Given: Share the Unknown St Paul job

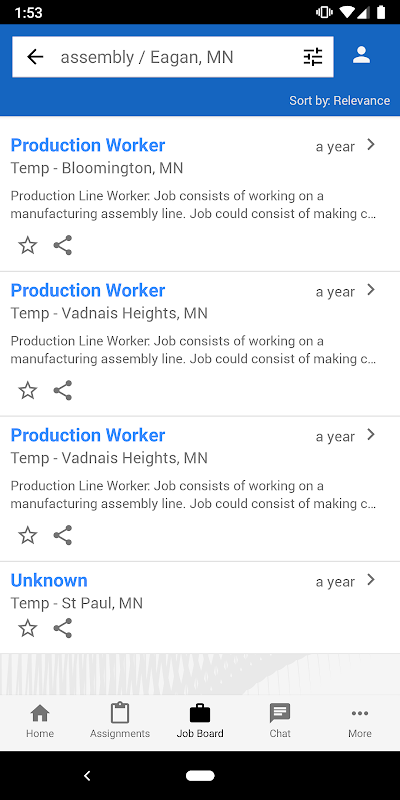Looking at the screenshot, I should (63, 628).
